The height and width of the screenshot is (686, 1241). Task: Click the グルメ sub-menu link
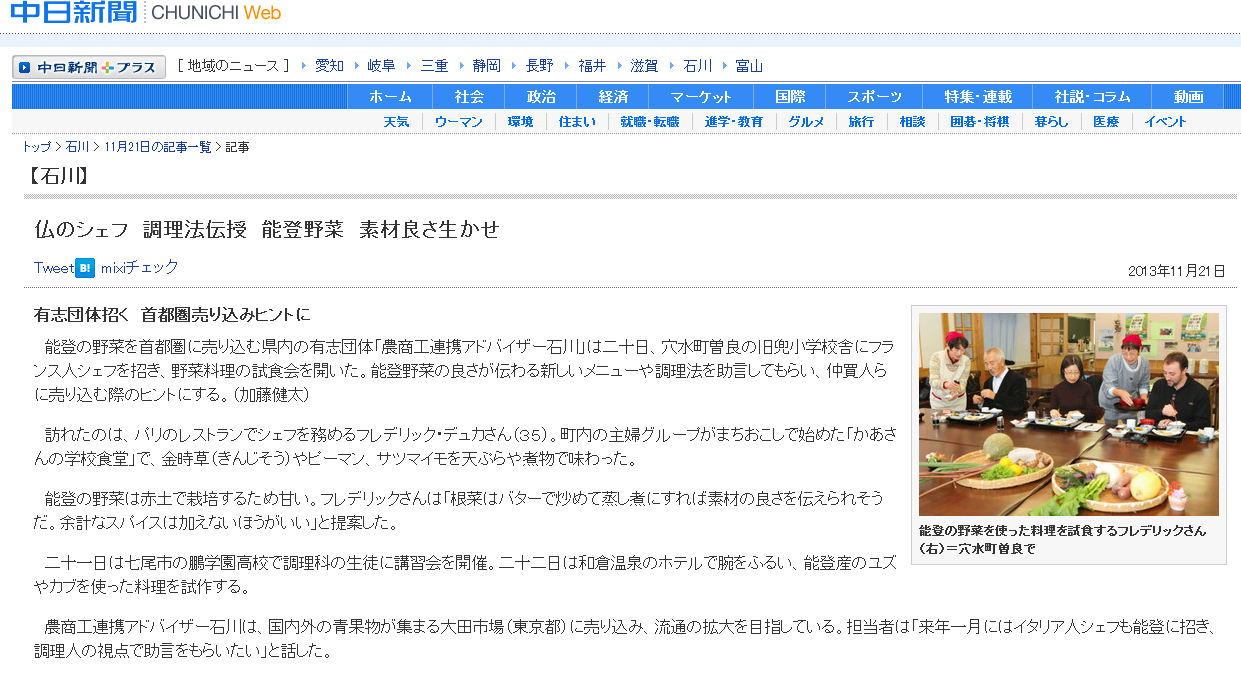coord(806,122)
